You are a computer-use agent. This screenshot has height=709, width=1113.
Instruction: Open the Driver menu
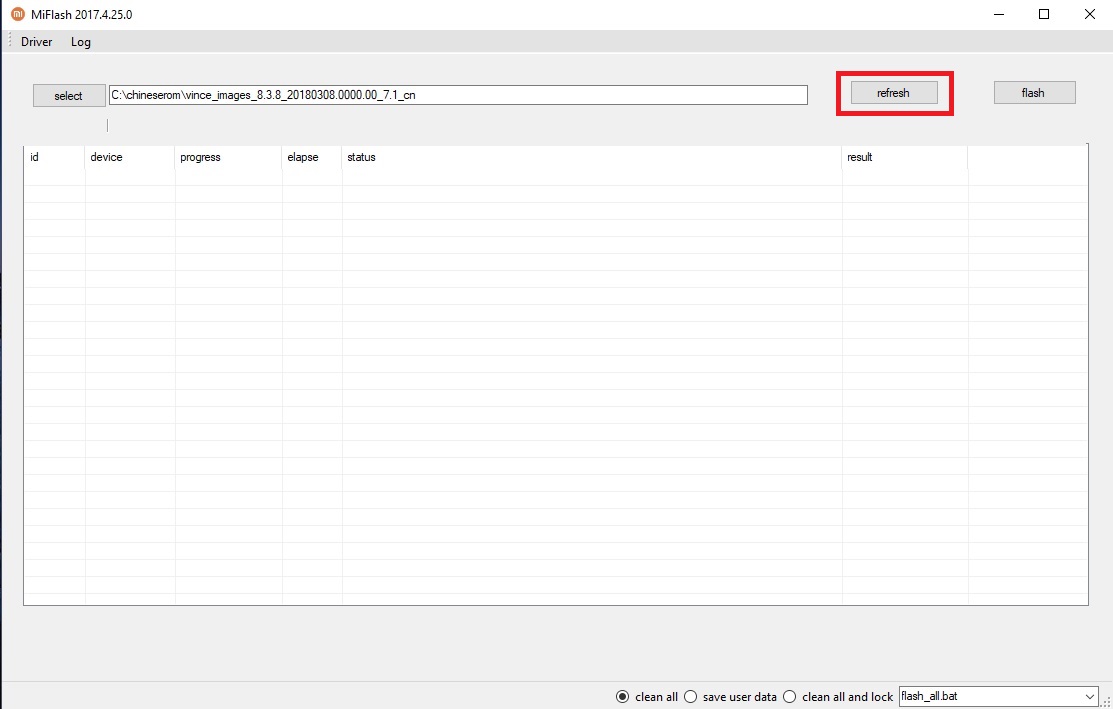click(x=37, y=42)
